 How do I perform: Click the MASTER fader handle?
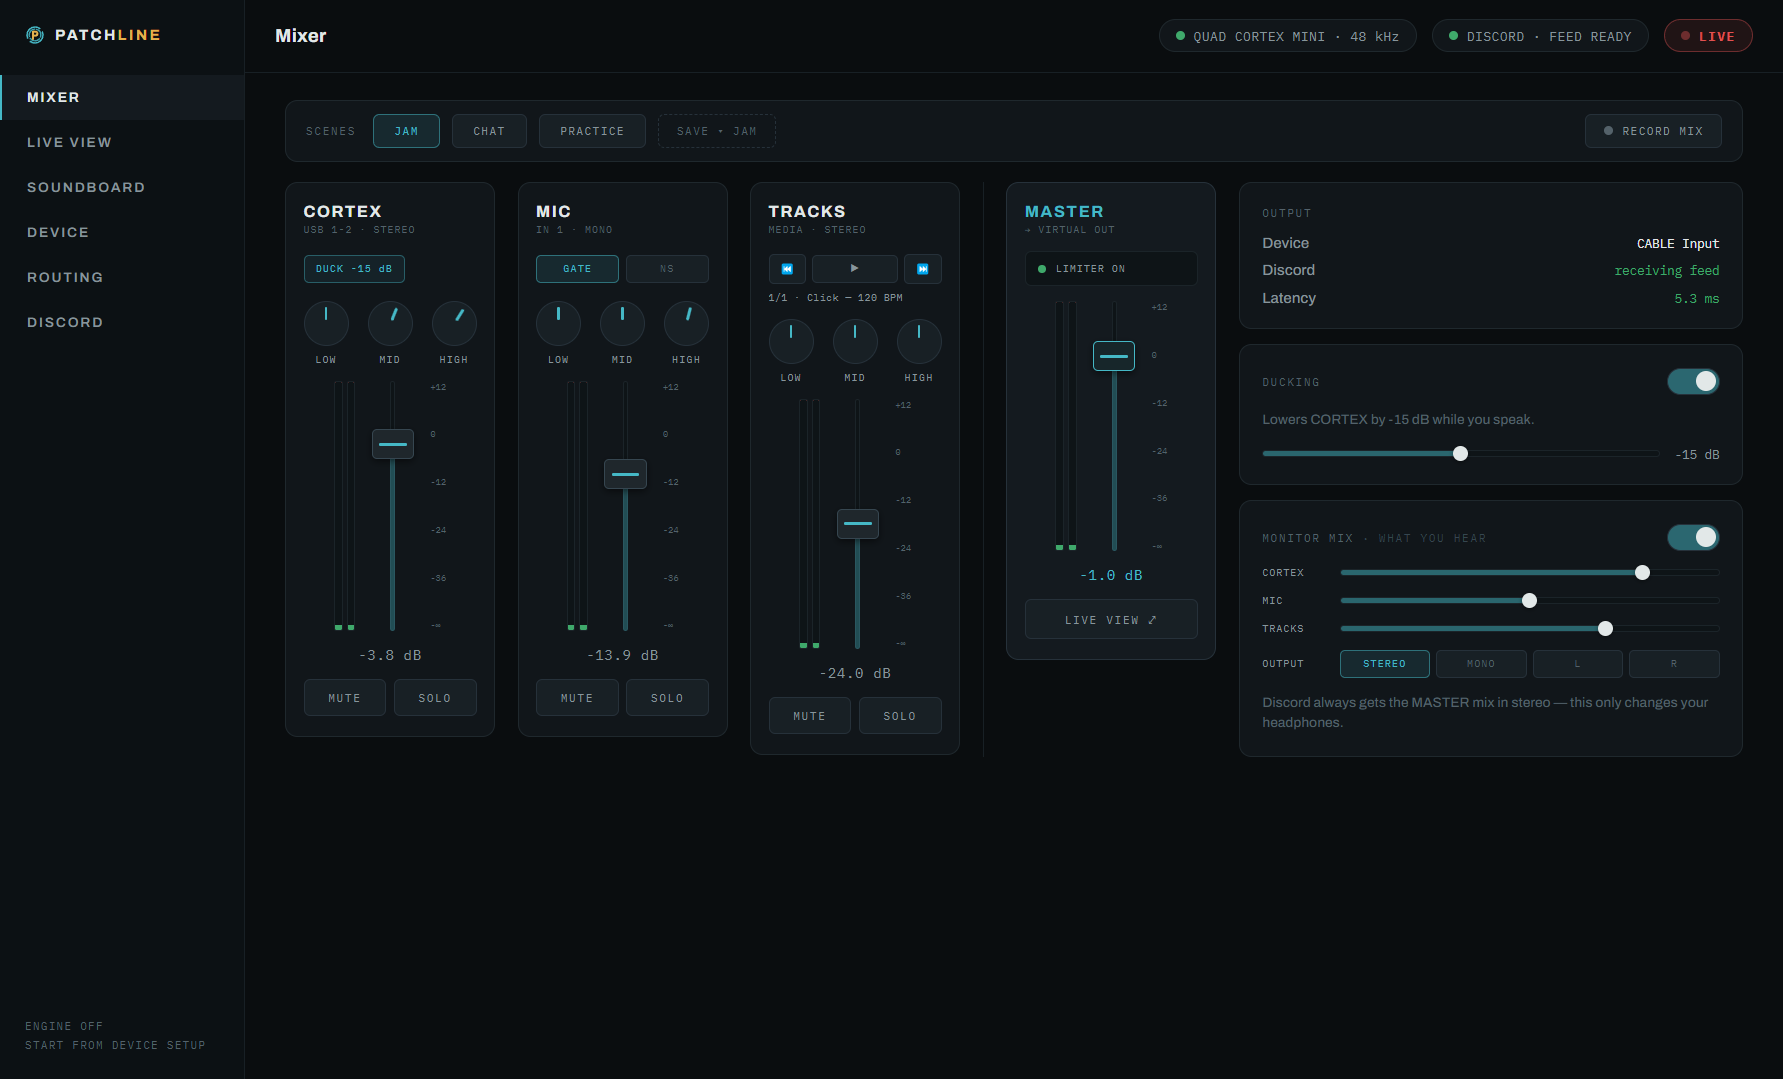coord(1114,356)
